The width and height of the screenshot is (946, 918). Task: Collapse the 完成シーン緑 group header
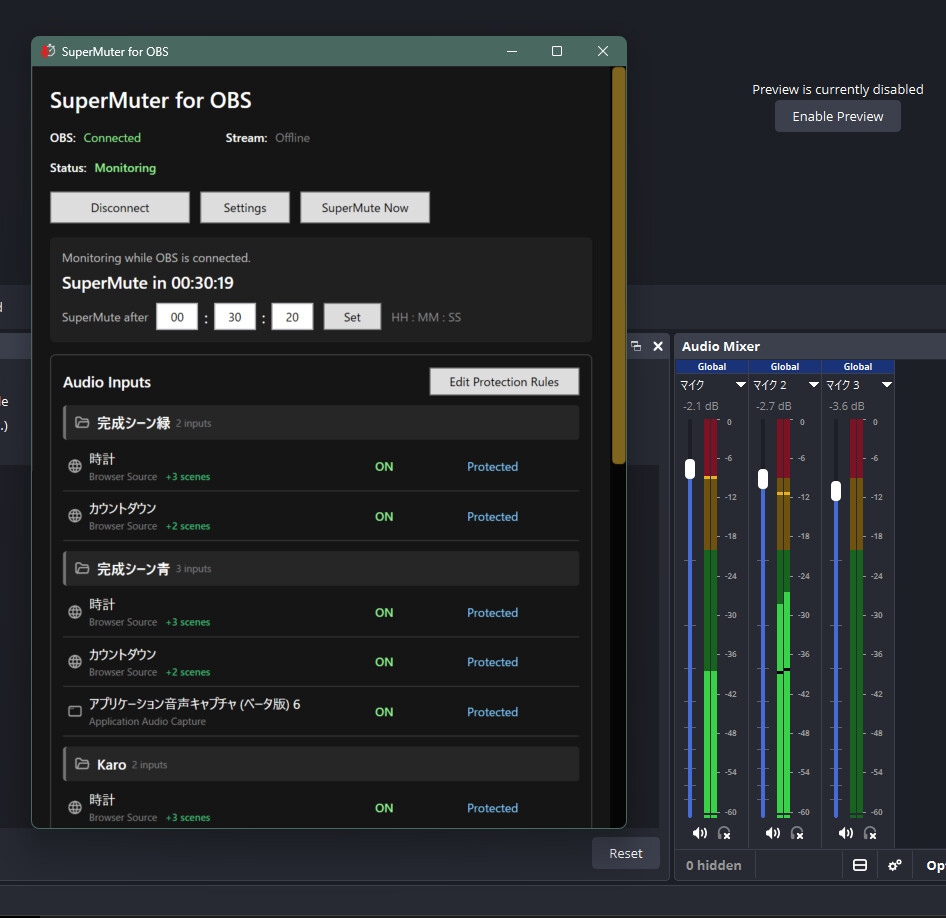click(321, 422)
